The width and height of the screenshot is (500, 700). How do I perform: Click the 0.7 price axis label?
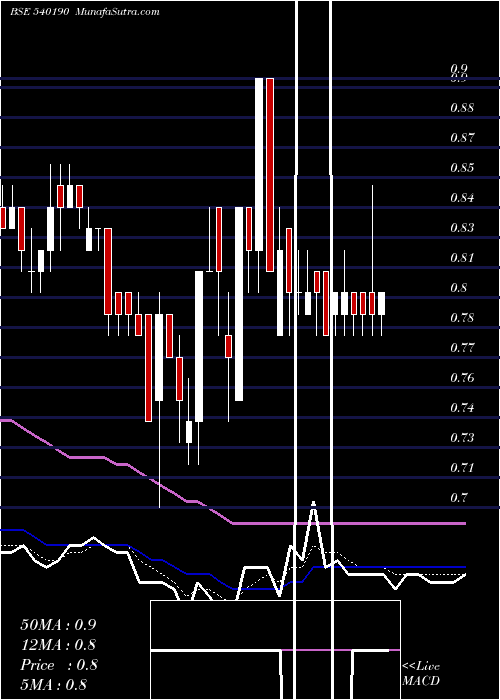[459, 497]
